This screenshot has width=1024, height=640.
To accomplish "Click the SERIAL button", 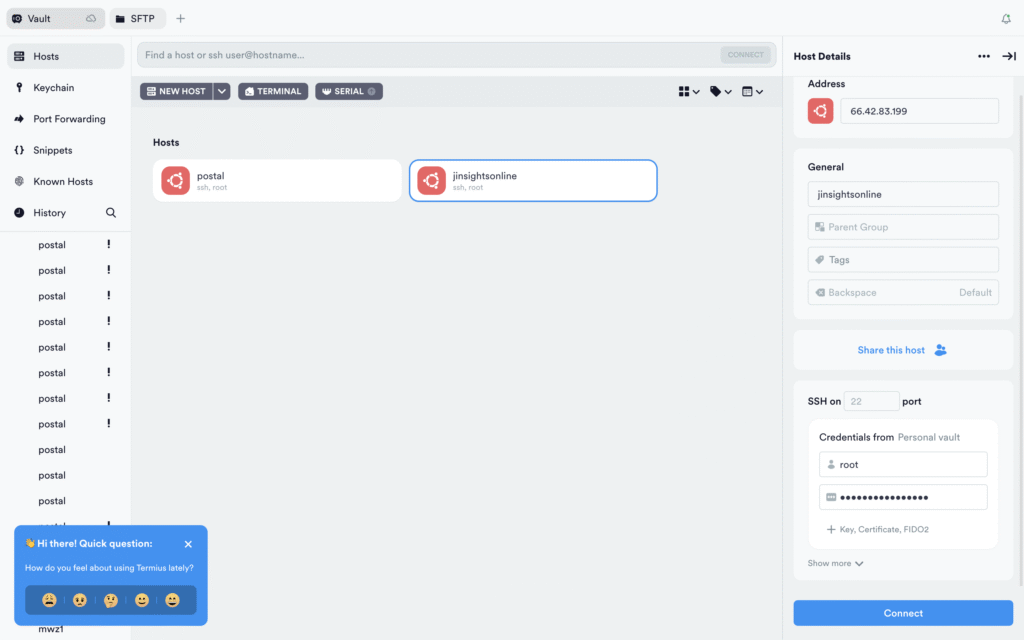I will click(349, 91).
